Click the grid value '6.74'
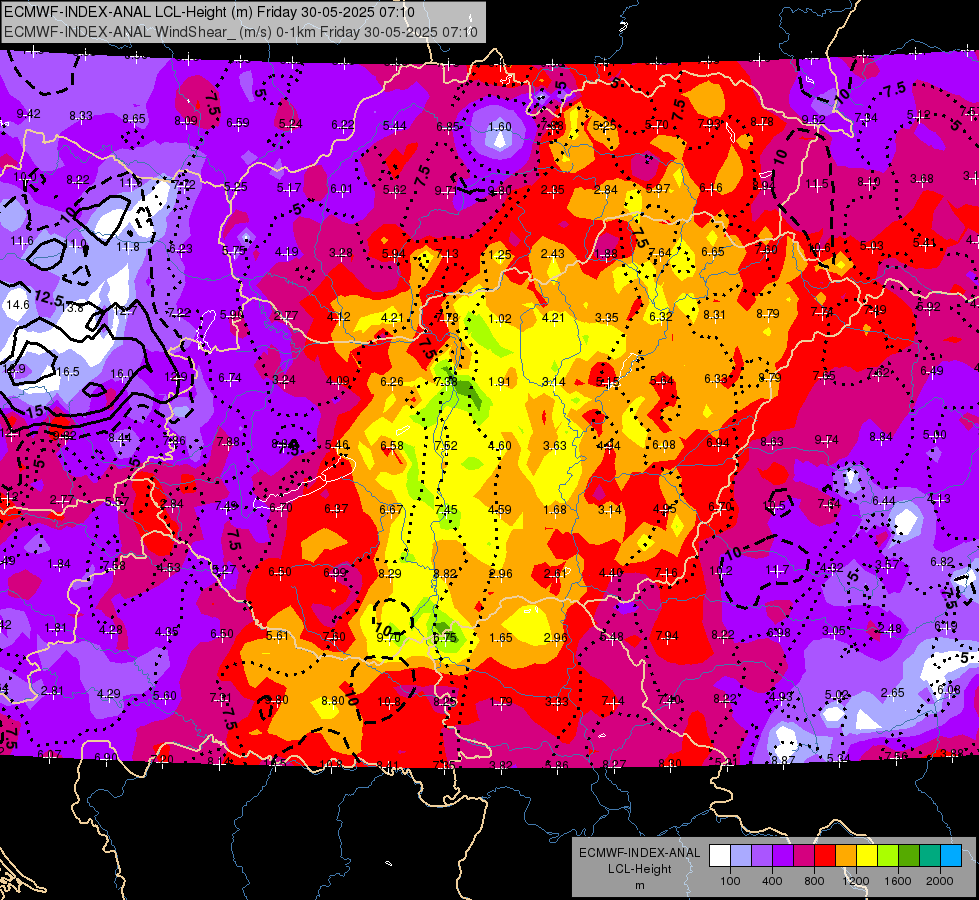979x900 pixels. [x=230, y=378]
